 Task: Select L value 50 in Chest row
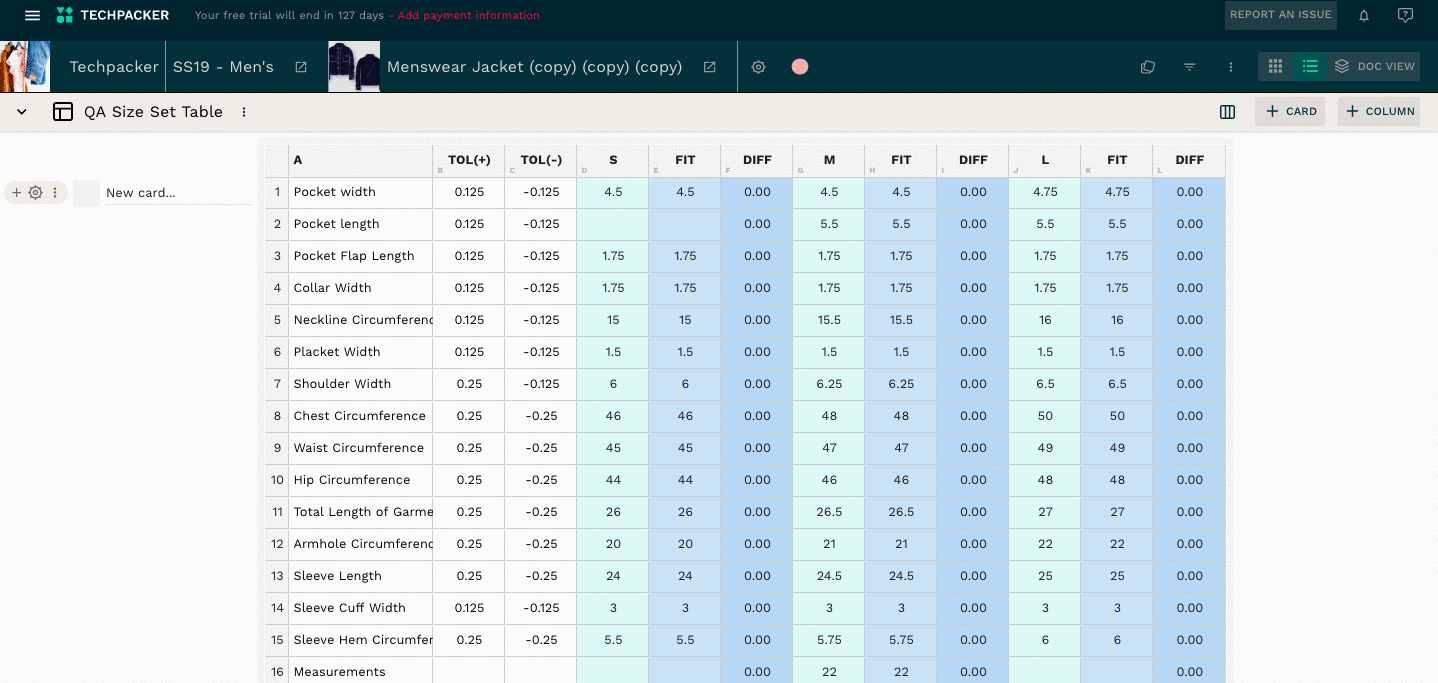(x=1045, y=416)
